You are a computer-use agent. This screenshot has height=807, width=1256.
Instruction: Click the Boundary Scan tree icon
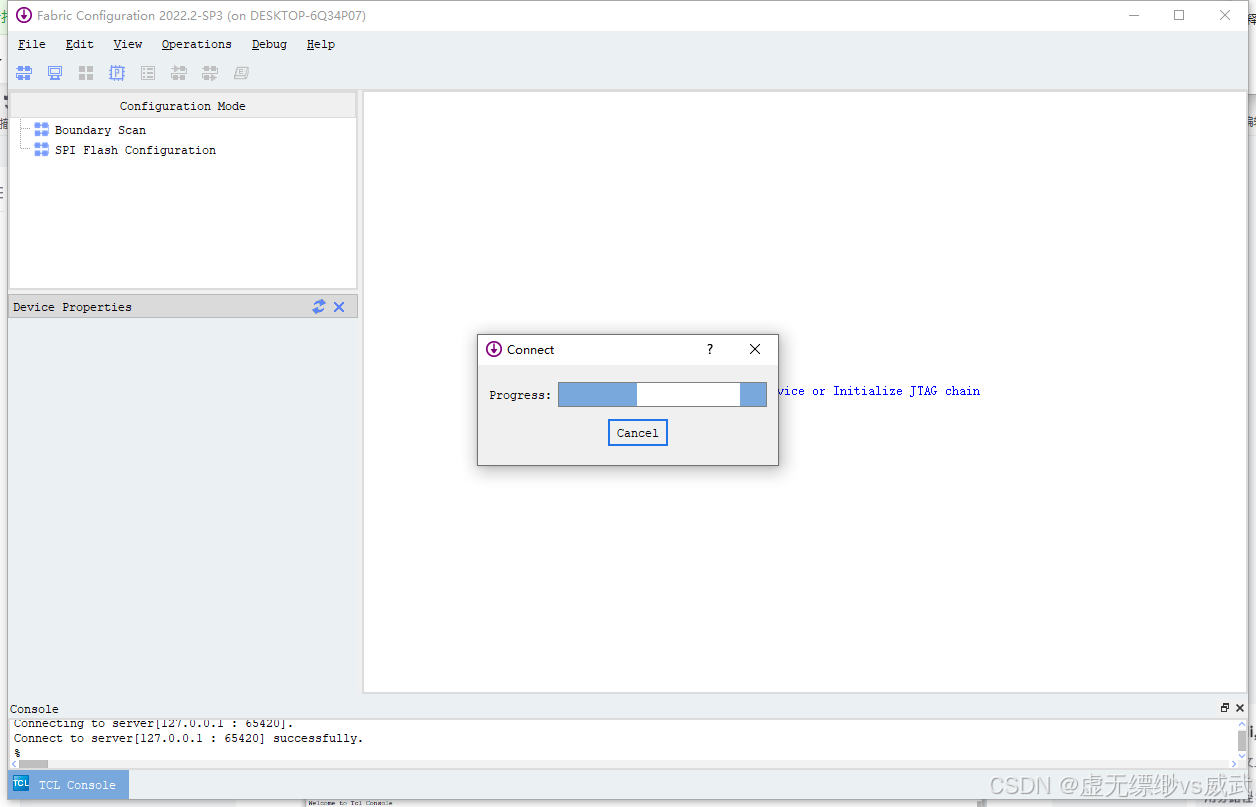41,130
